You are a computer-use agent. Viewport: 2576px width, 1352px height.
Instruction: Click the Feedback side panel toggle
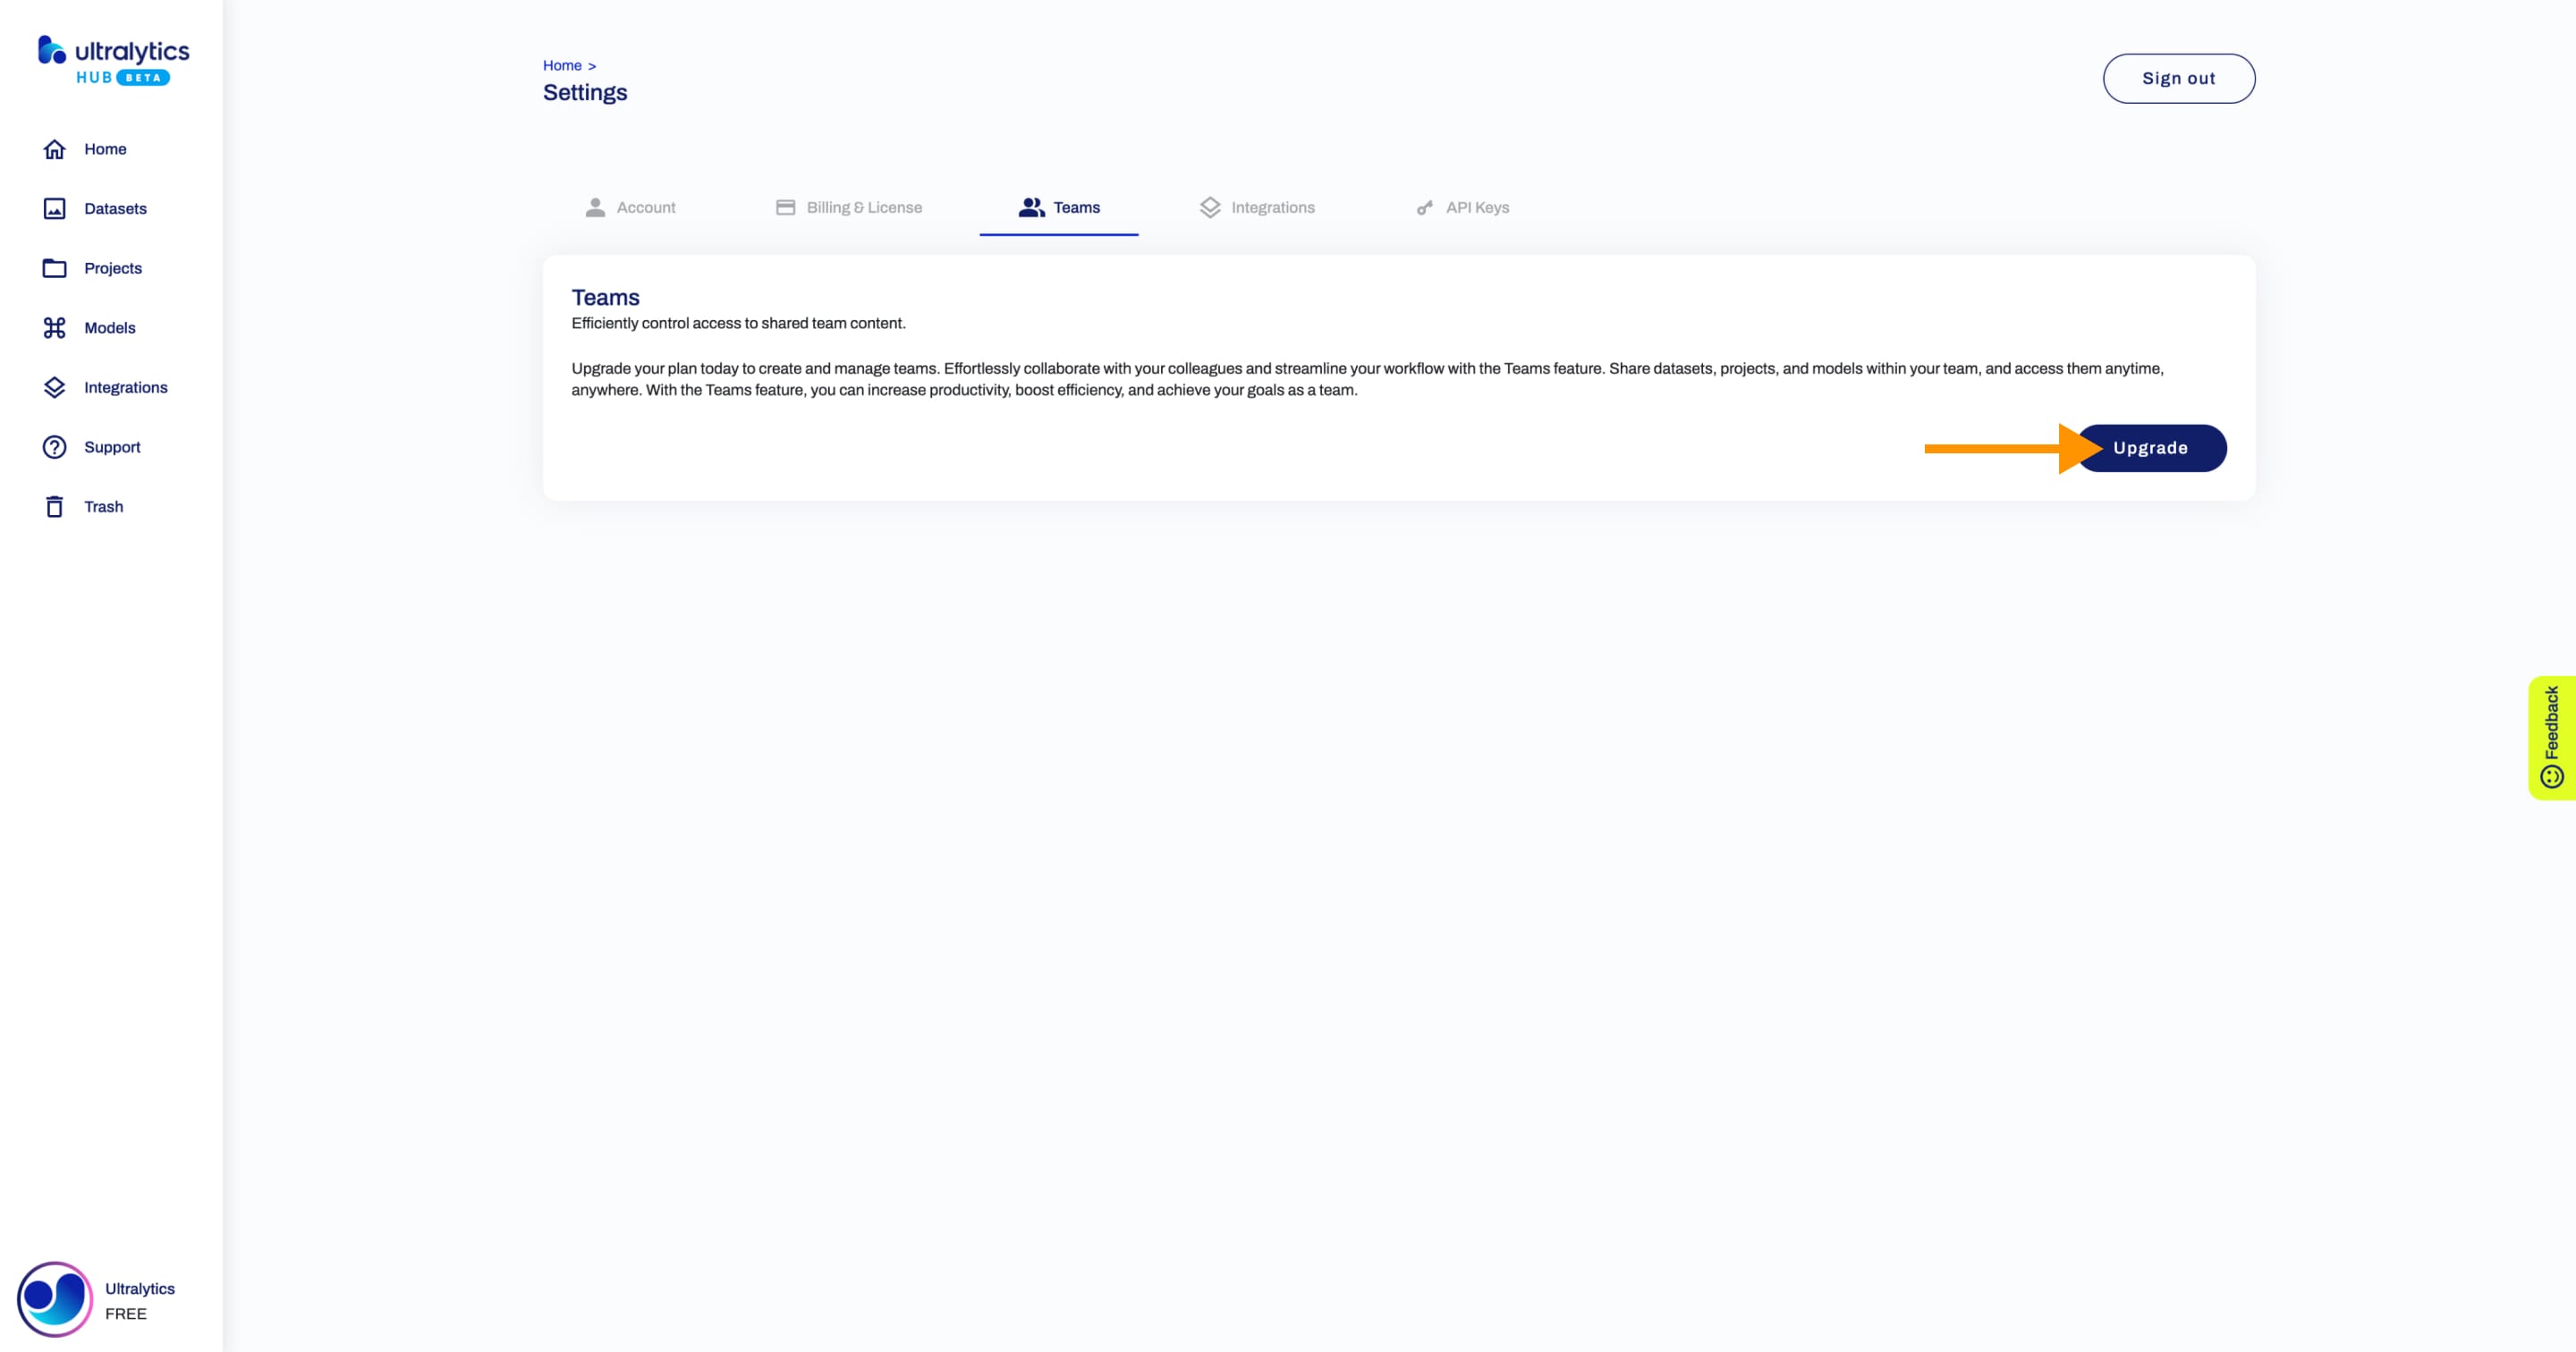tap(2552, 734)
